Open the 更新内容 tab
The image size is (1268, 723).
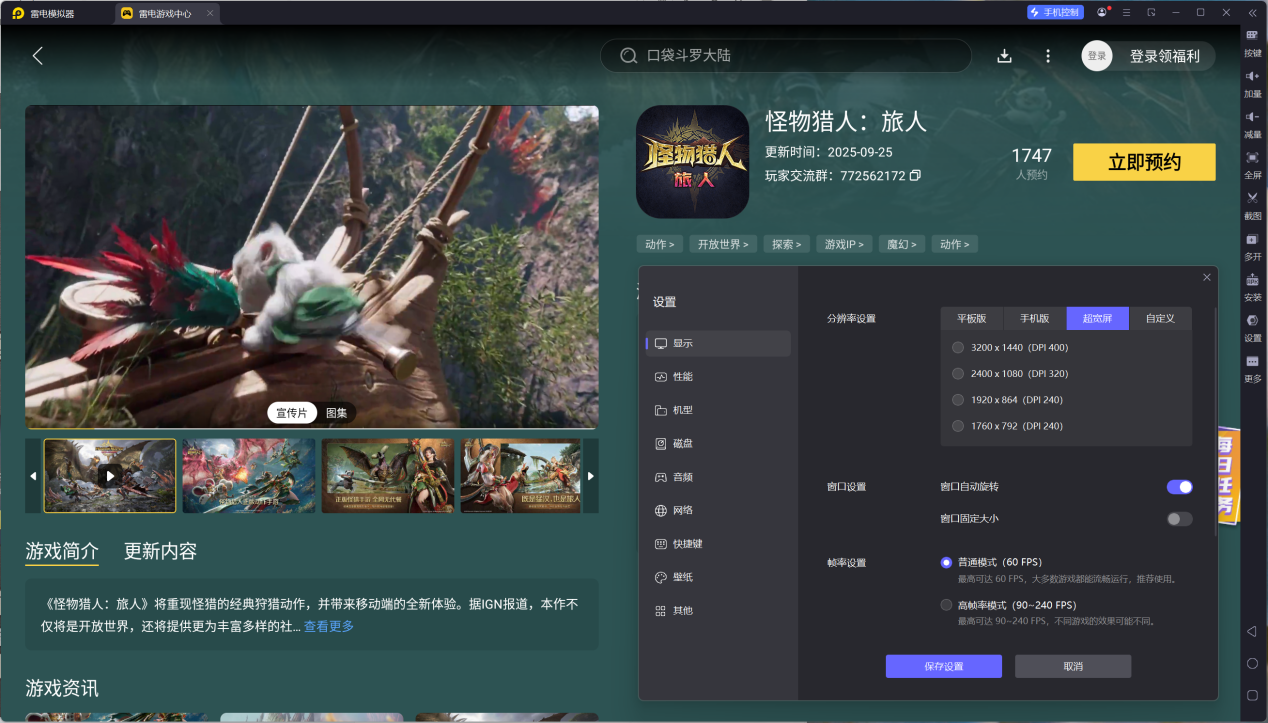coord(160,551)
